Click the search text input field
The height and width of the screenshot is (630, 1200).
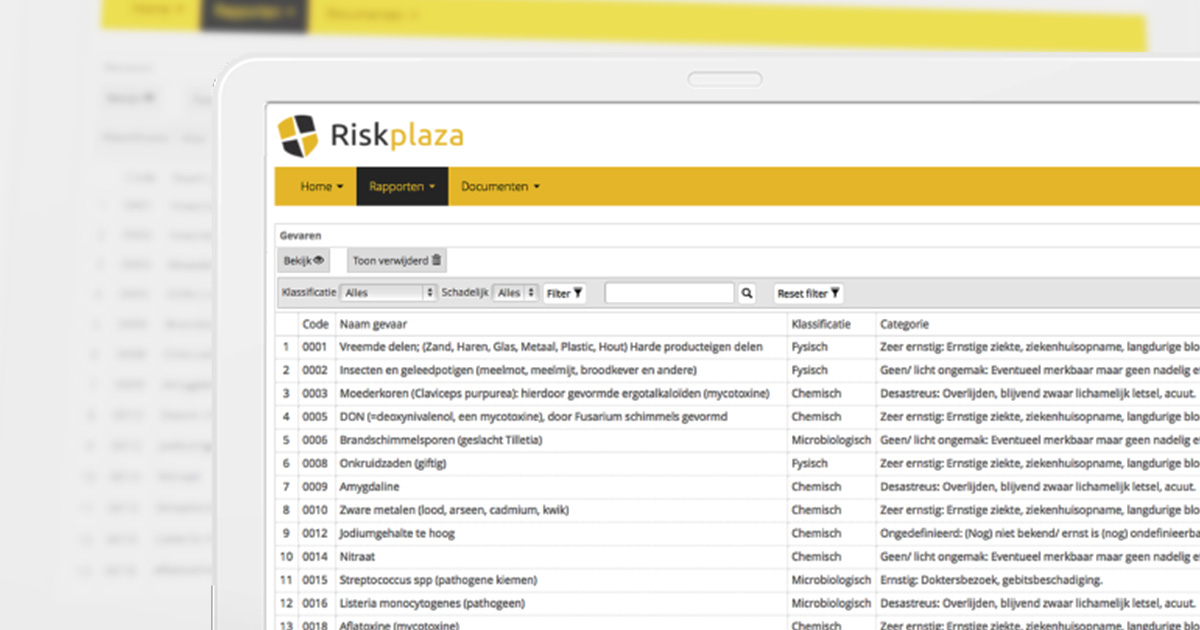tap(669, 293)
